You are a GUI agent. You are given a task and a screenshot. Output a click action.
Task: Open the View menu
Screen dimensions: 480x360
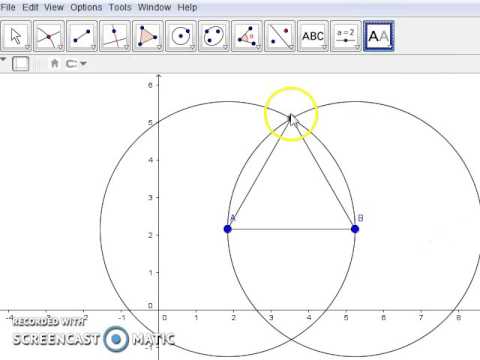pyautogui.click(x=54, y=7)
